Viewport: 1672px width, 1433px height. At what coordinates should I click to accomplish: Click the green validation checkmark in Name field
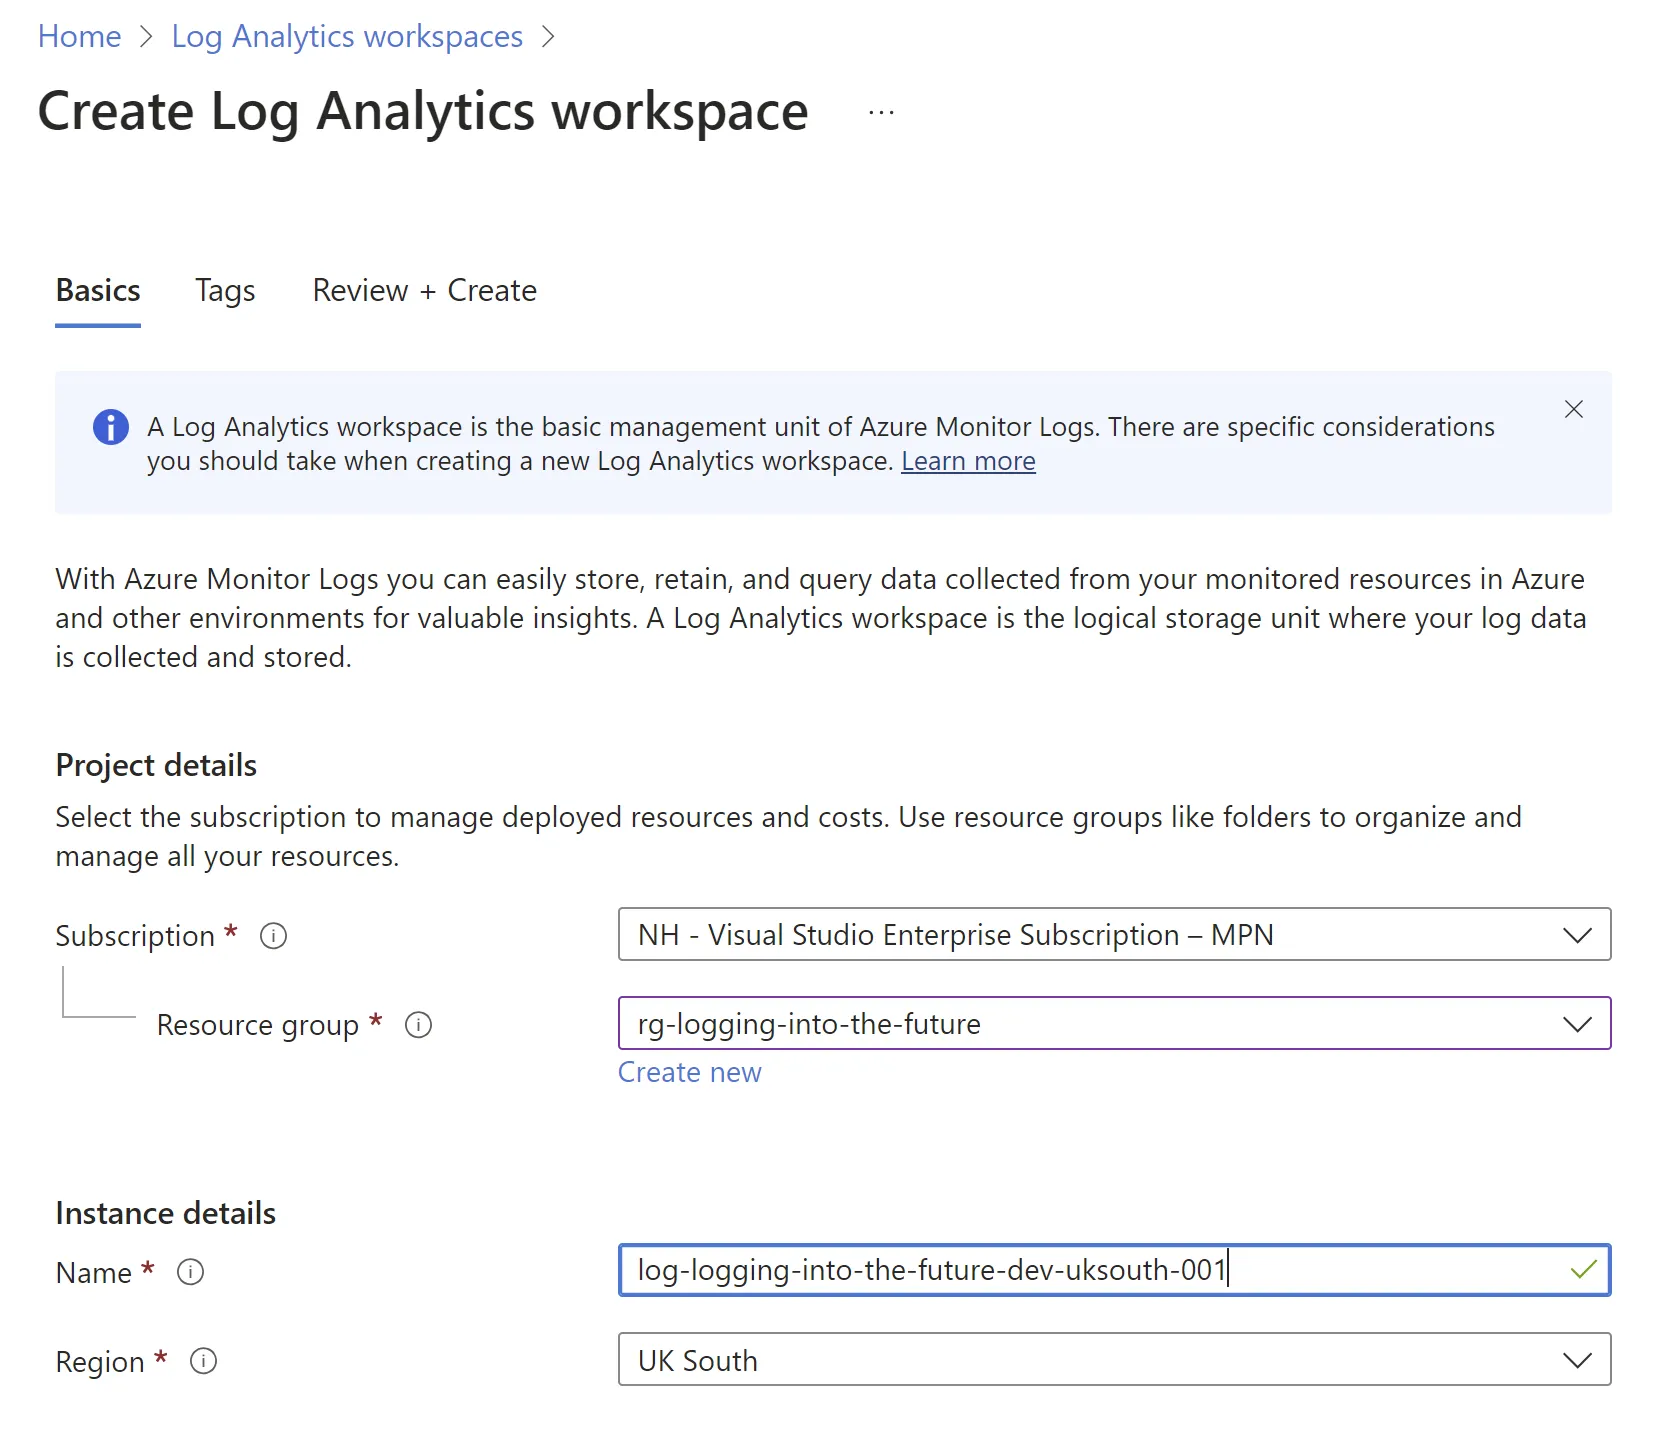(x=1583, y=1270)
